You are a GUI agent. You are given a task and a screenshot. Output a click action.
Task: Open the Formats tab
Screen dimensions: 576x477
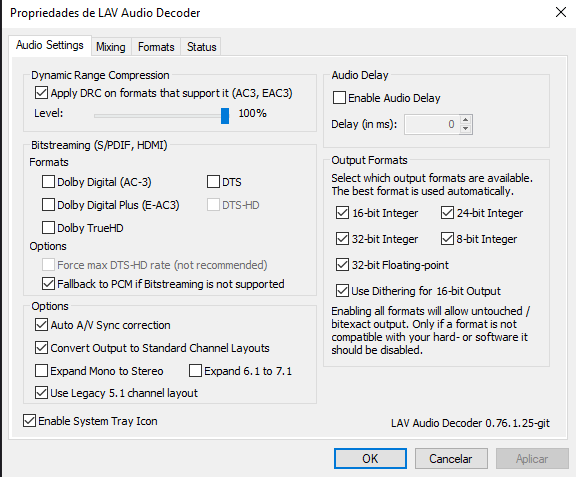[156, 47]
